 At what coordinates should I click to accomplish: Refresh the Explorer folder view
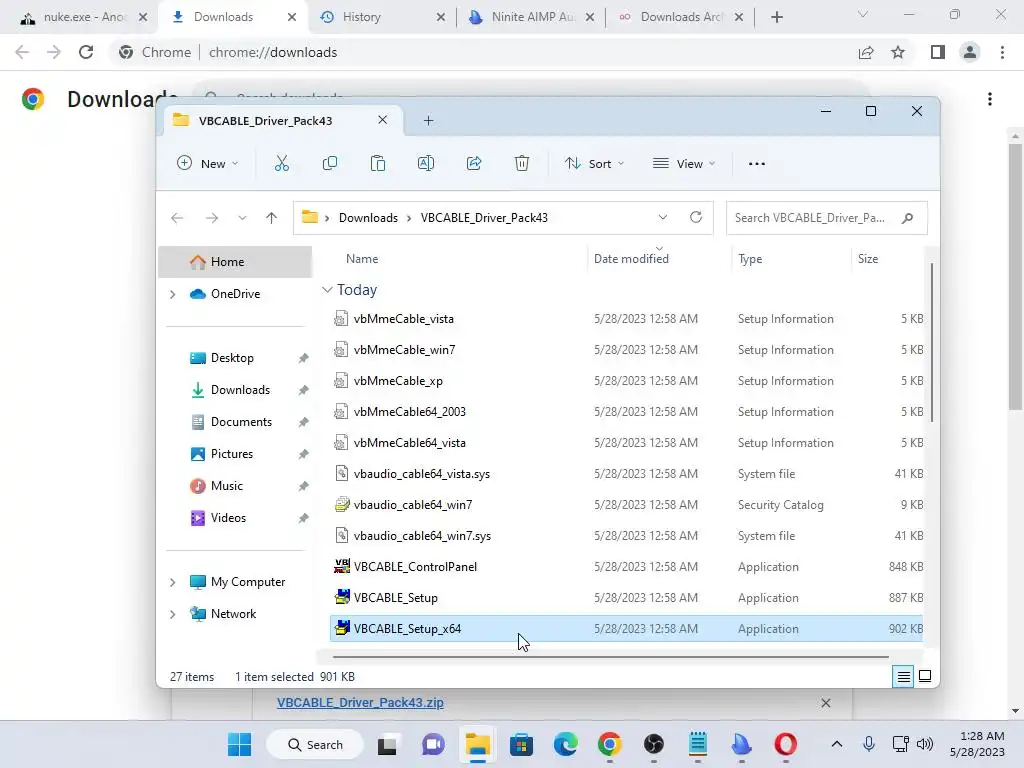click(696, 217)
